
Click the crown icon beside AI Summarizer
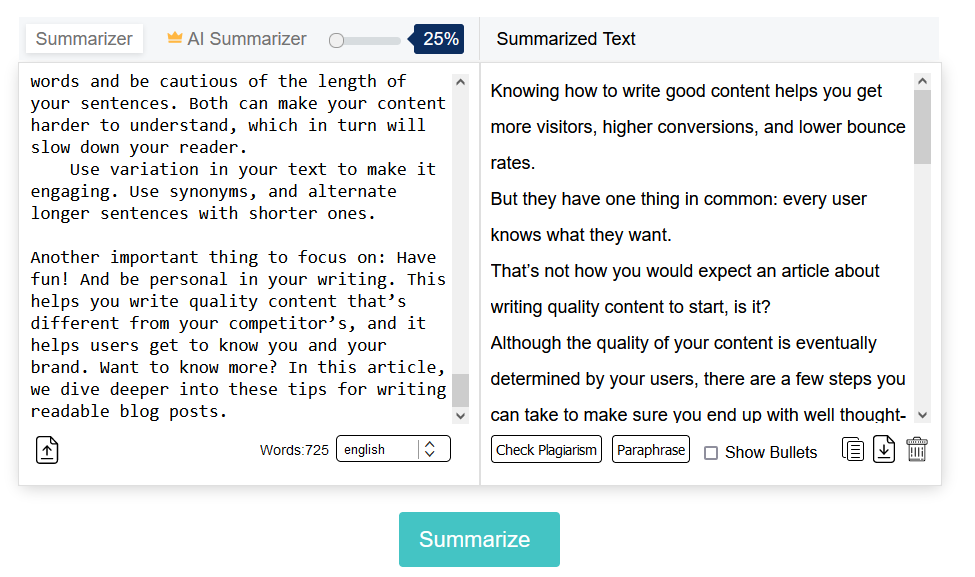[x=175, y=38]
